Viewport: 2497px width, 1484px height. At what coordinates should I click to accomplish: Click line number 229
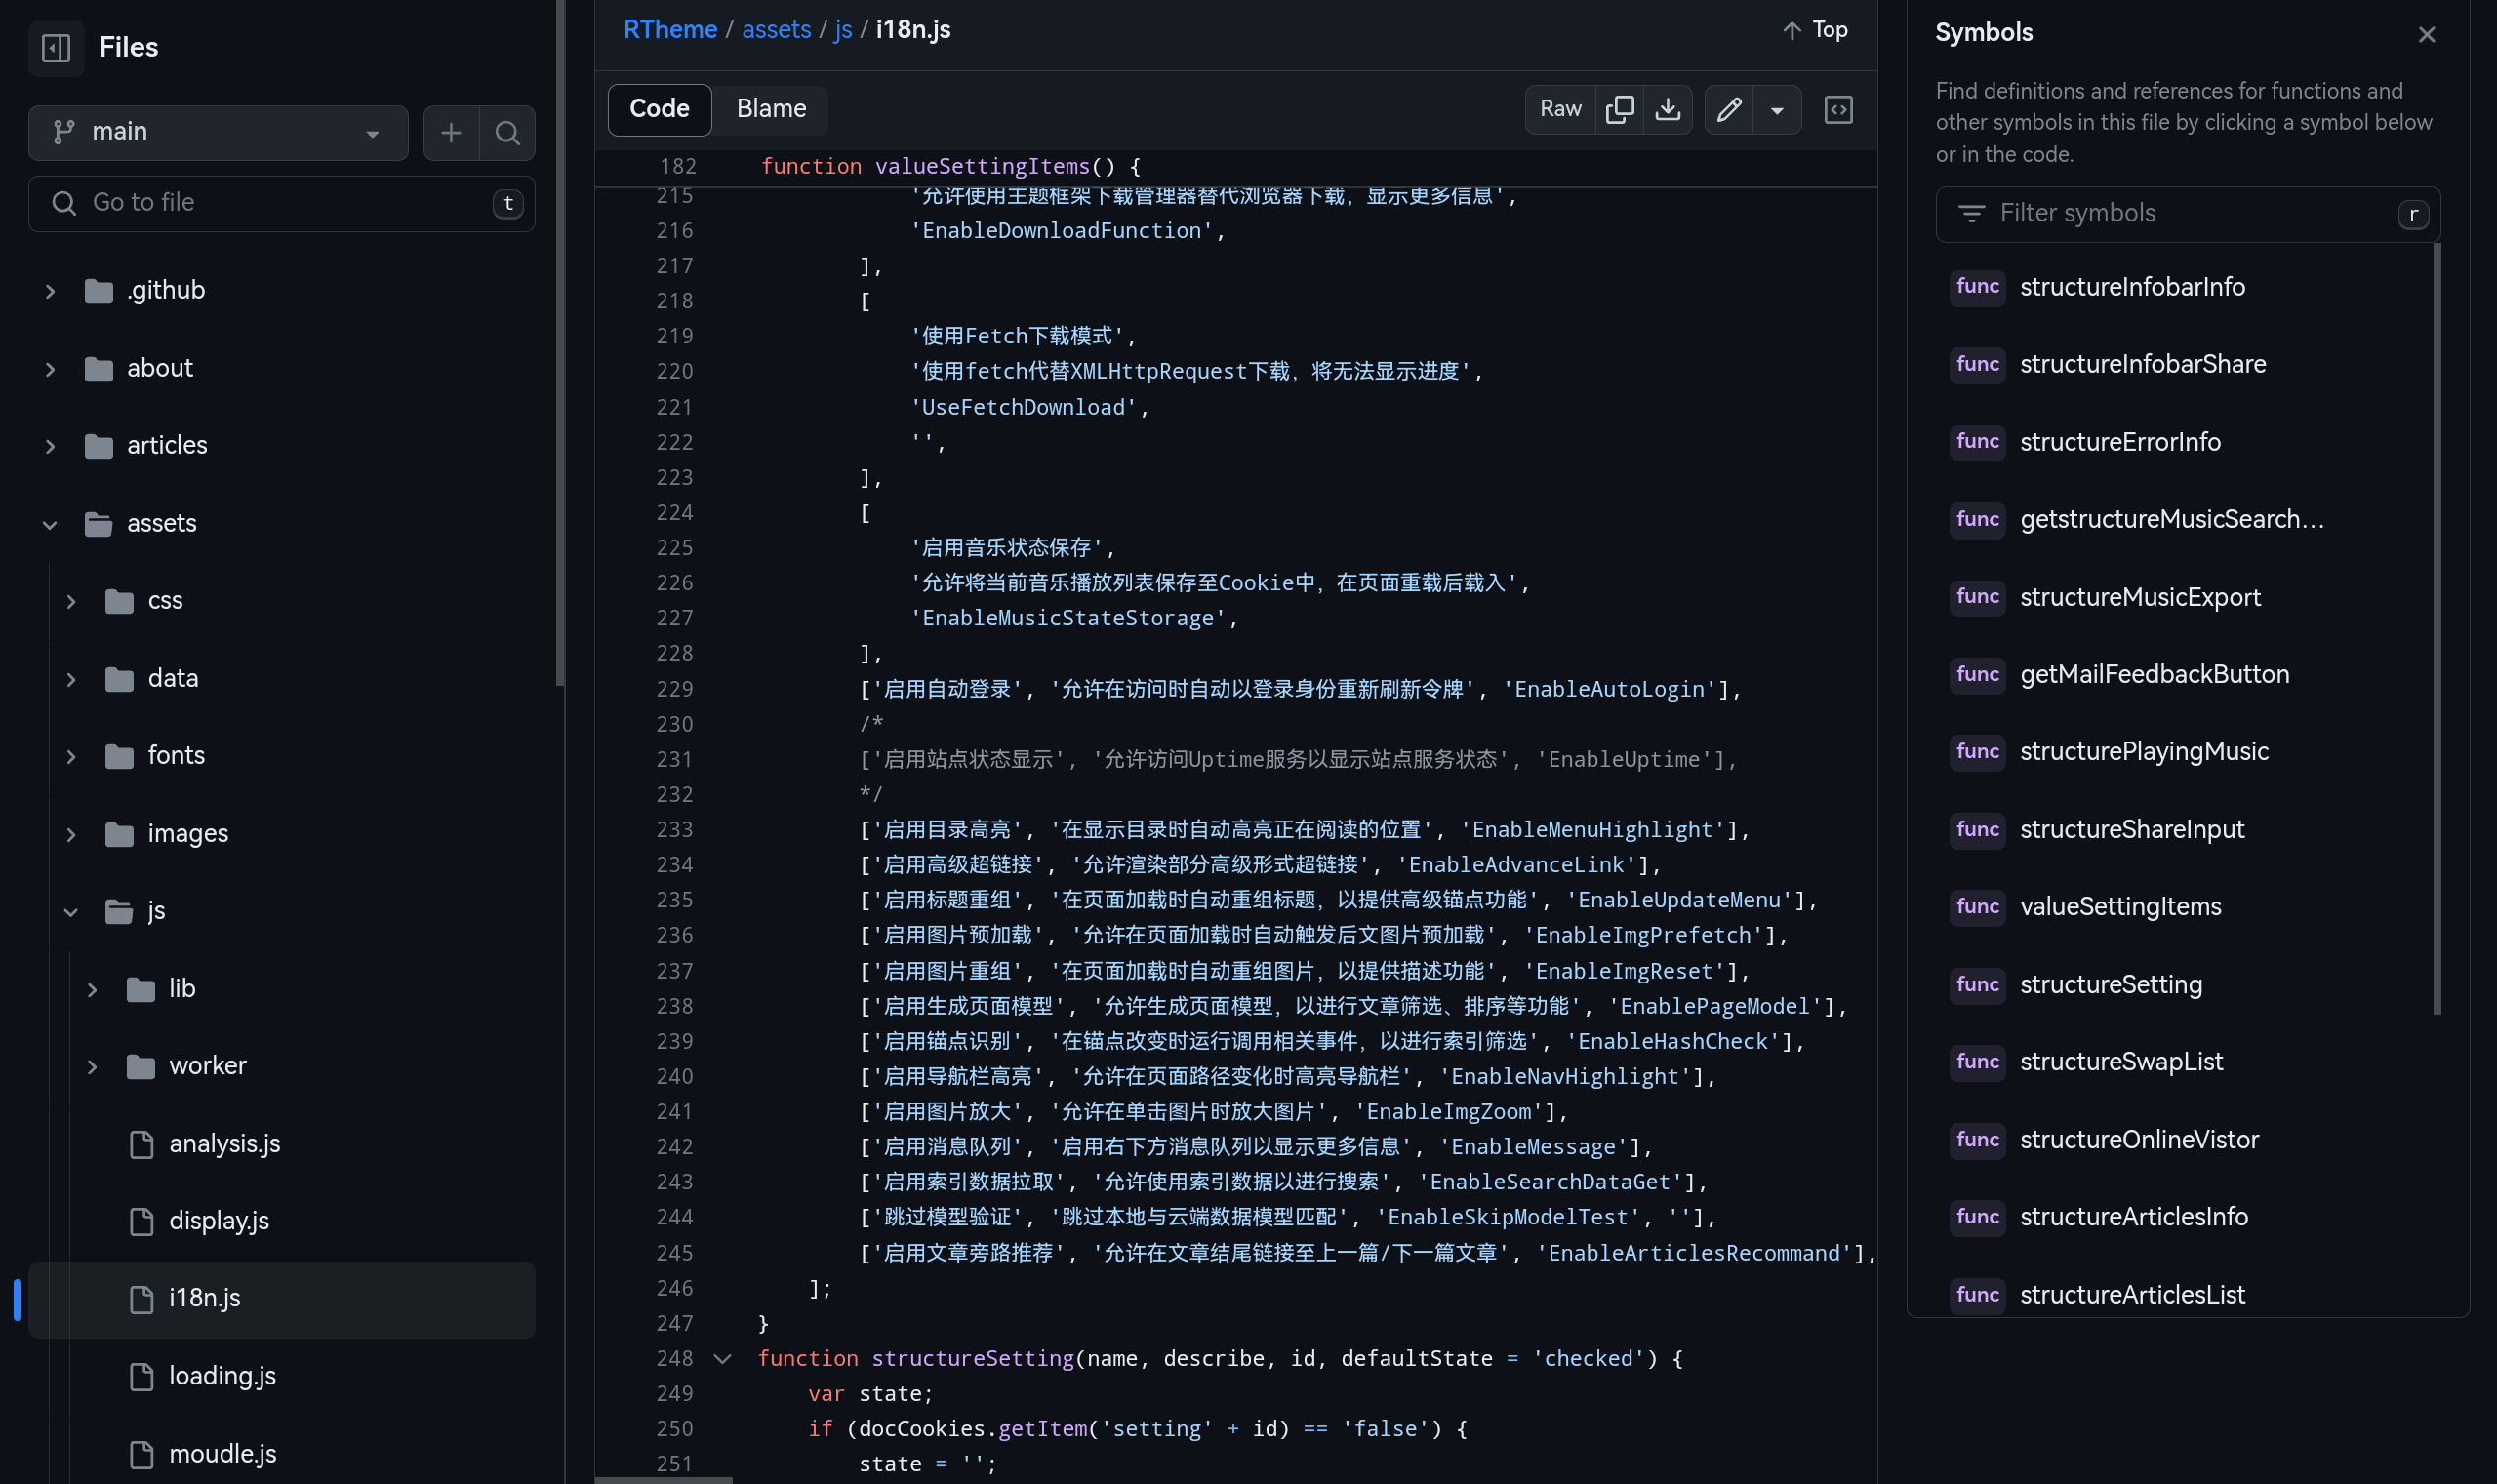[675, 688]
